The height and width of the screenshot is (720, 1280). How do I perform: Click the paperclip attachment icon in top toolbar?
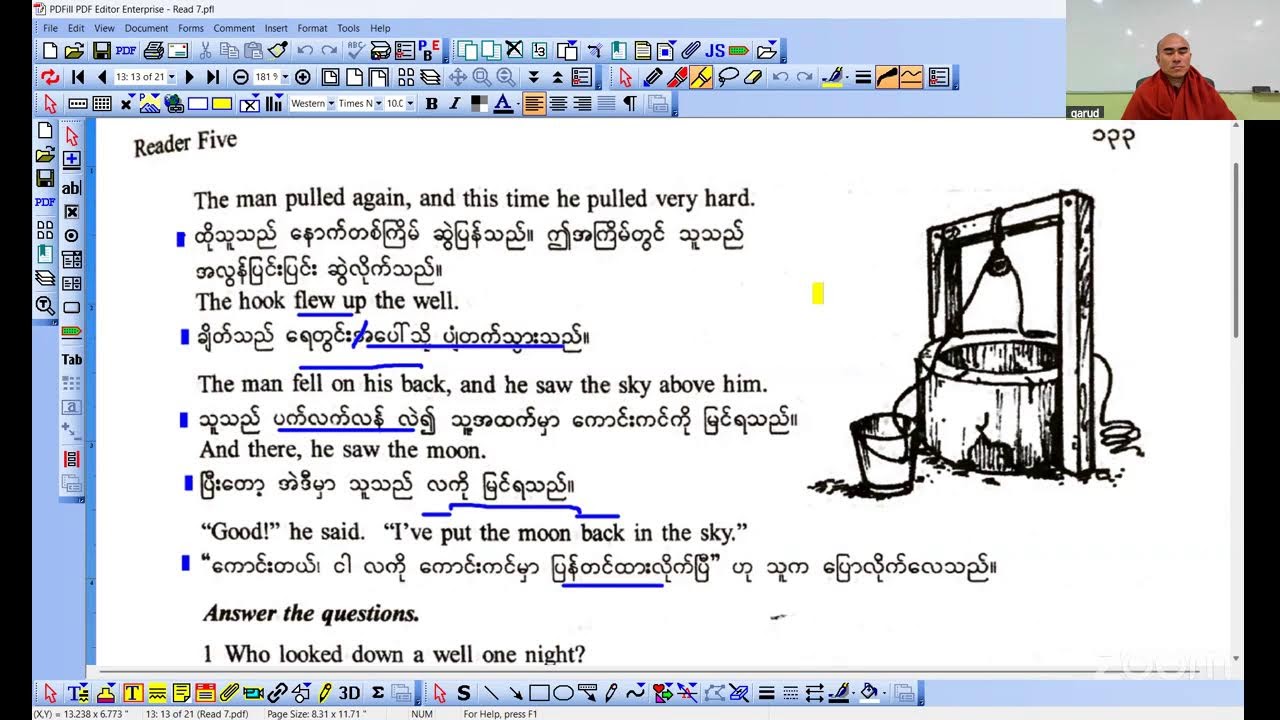(691, 50)
